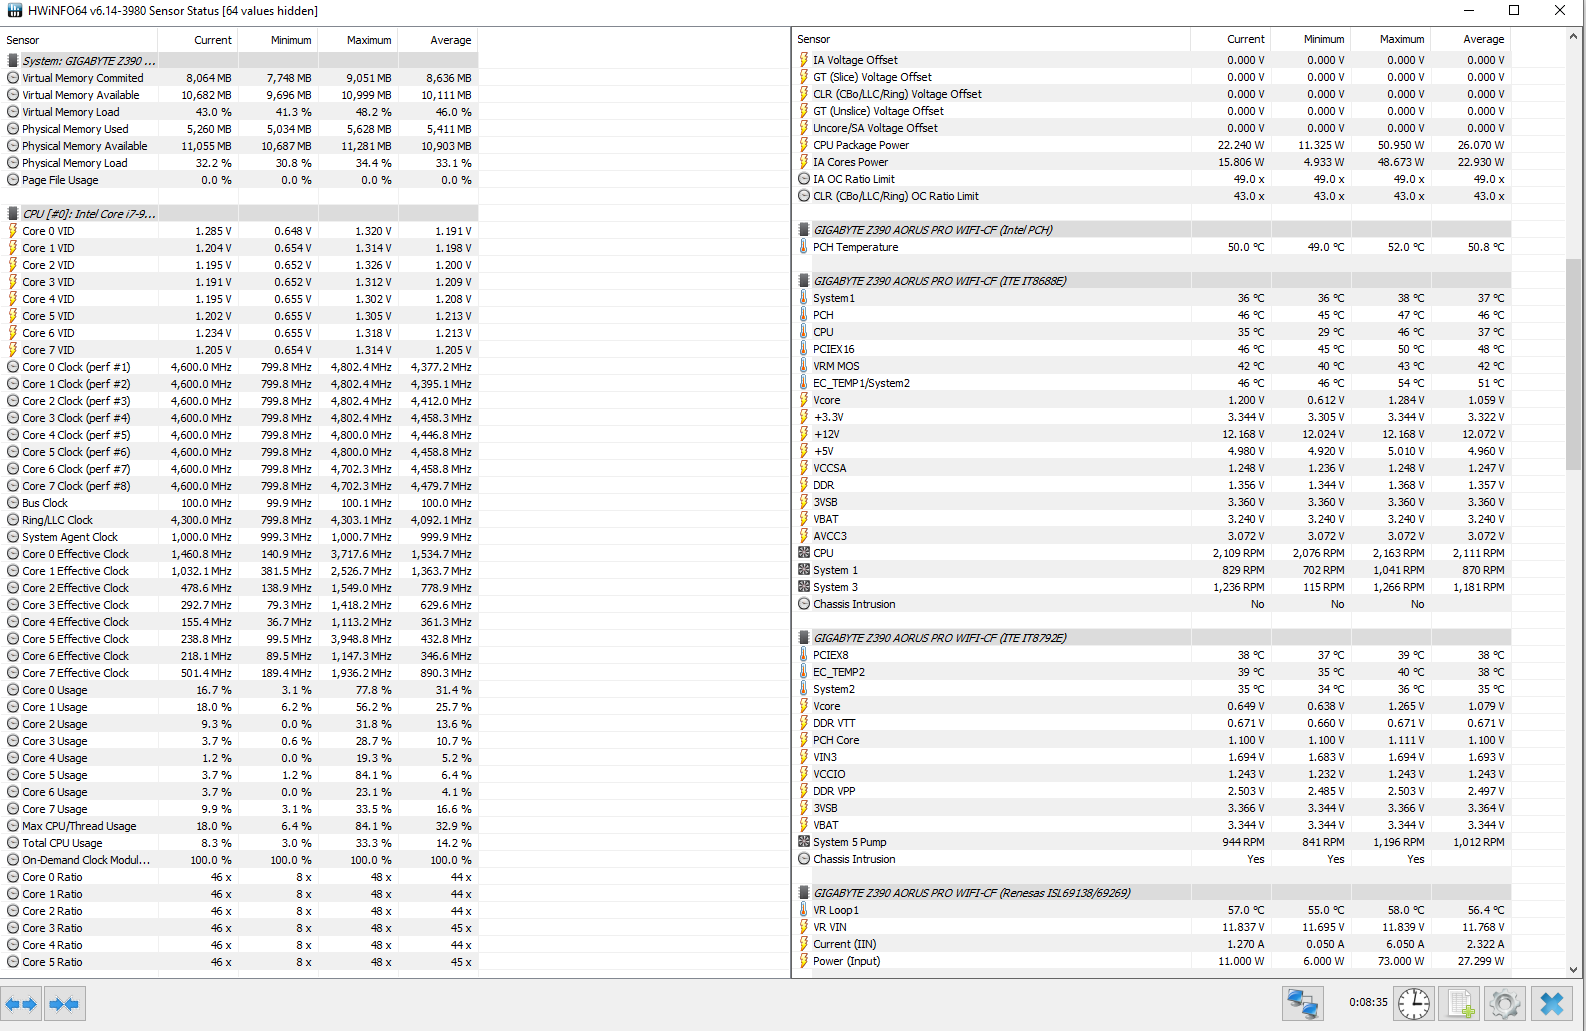Click the chip icon beside the ITE IT8792E header
This screenshot has height=1031, width=1586.
(x=804, y=638)
